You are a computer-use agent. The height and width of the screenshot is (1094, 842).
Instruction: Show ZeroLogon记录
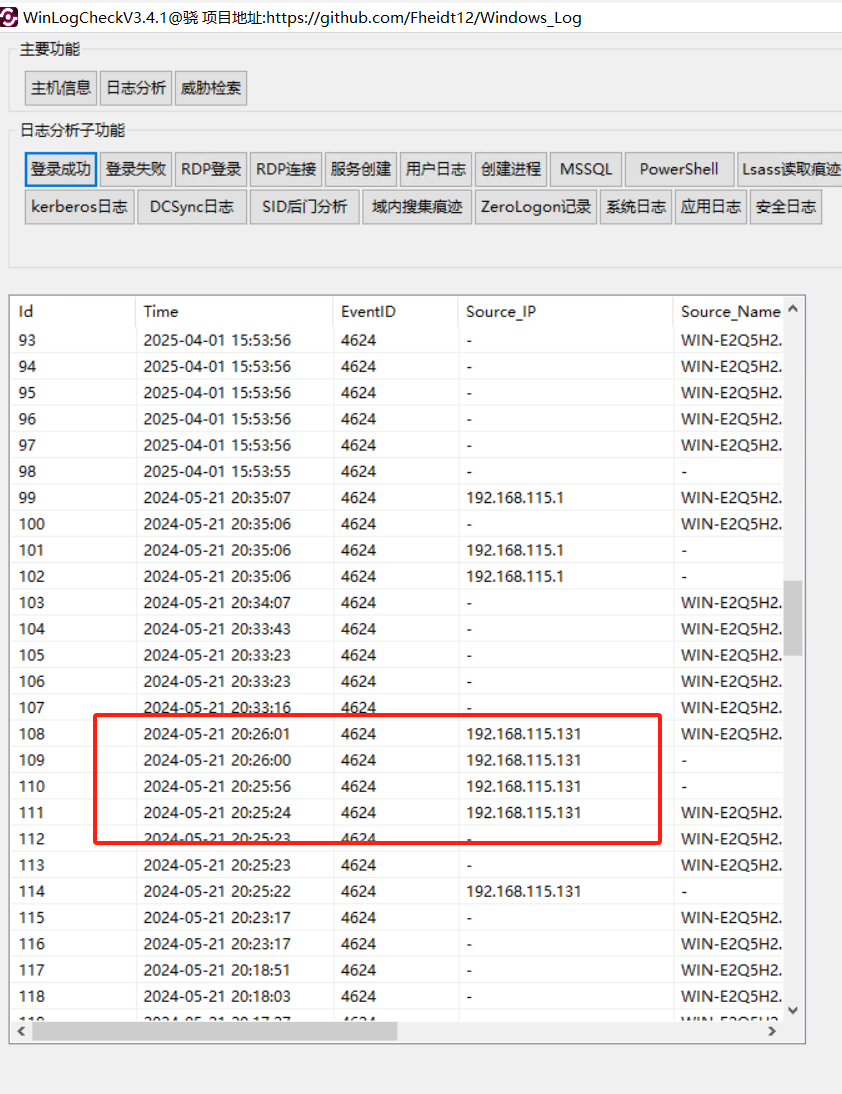click(x=536, y=207)
